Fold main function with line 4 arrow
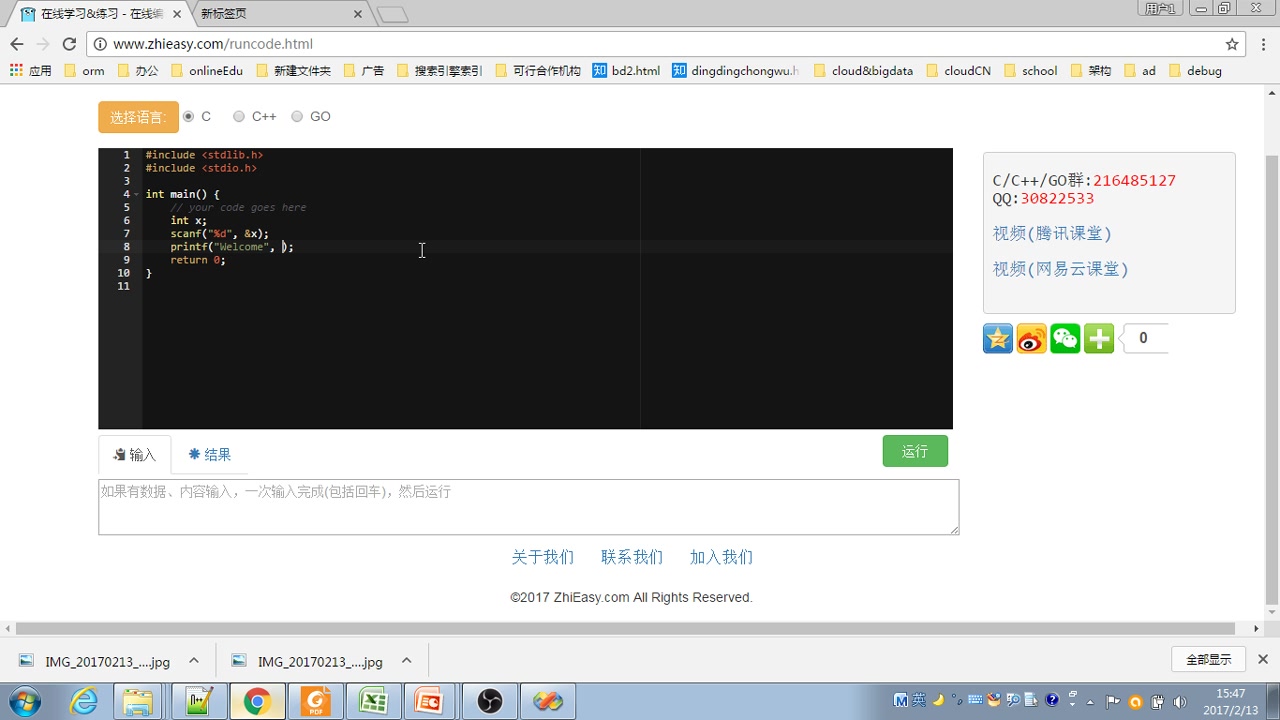 tap(137, 194)
